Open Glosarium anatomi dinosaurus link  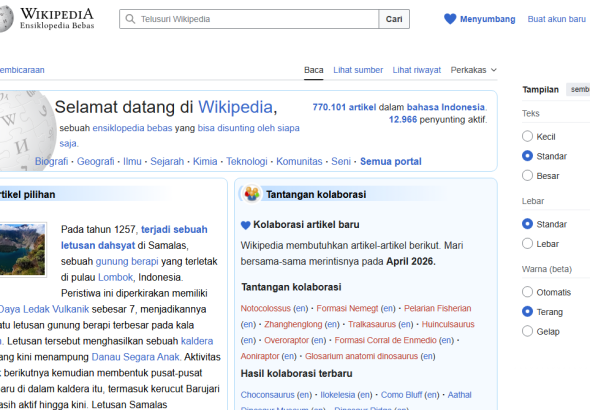point(361,356)
